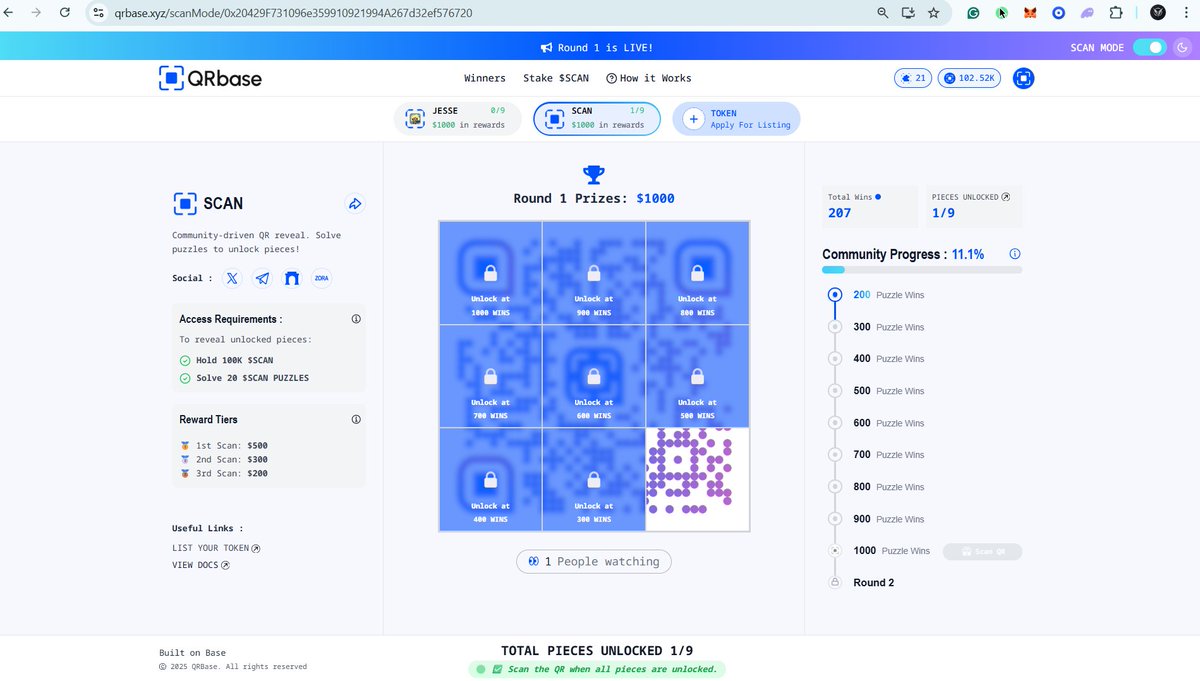Click the unlocked purple-dot QR piece

point(697,480)
